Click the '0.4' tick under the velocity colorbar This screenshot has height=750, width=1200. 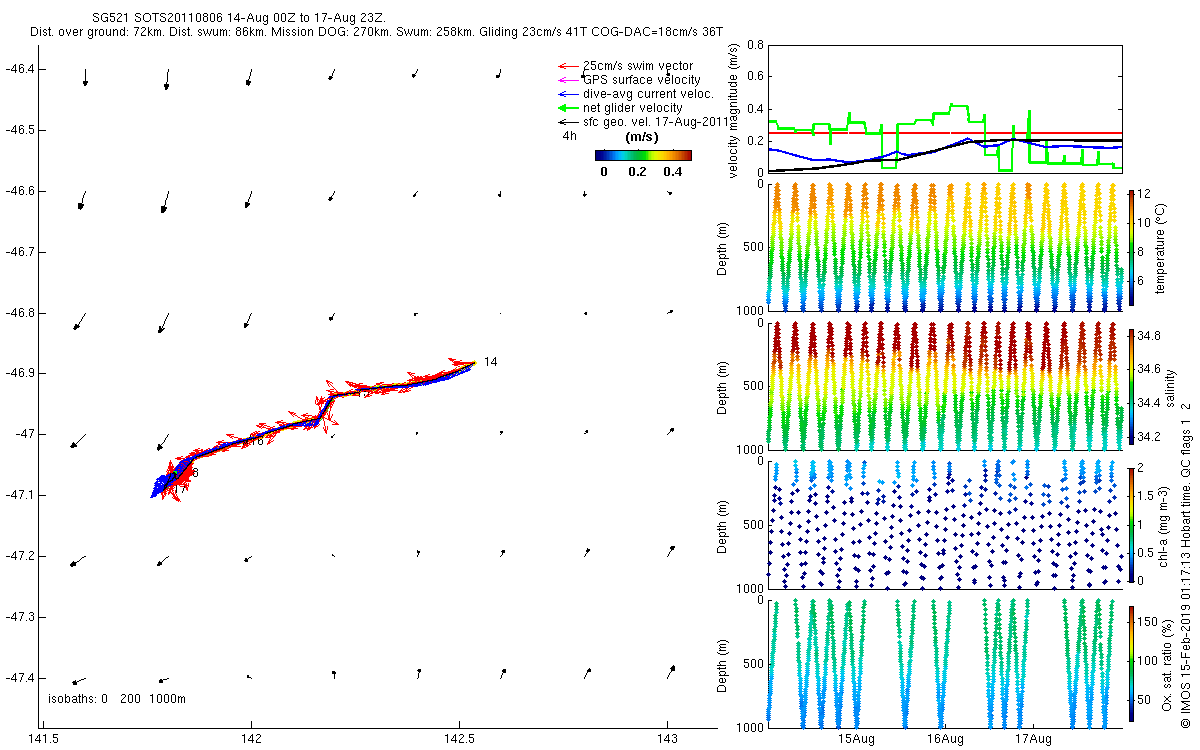(672, 171)
